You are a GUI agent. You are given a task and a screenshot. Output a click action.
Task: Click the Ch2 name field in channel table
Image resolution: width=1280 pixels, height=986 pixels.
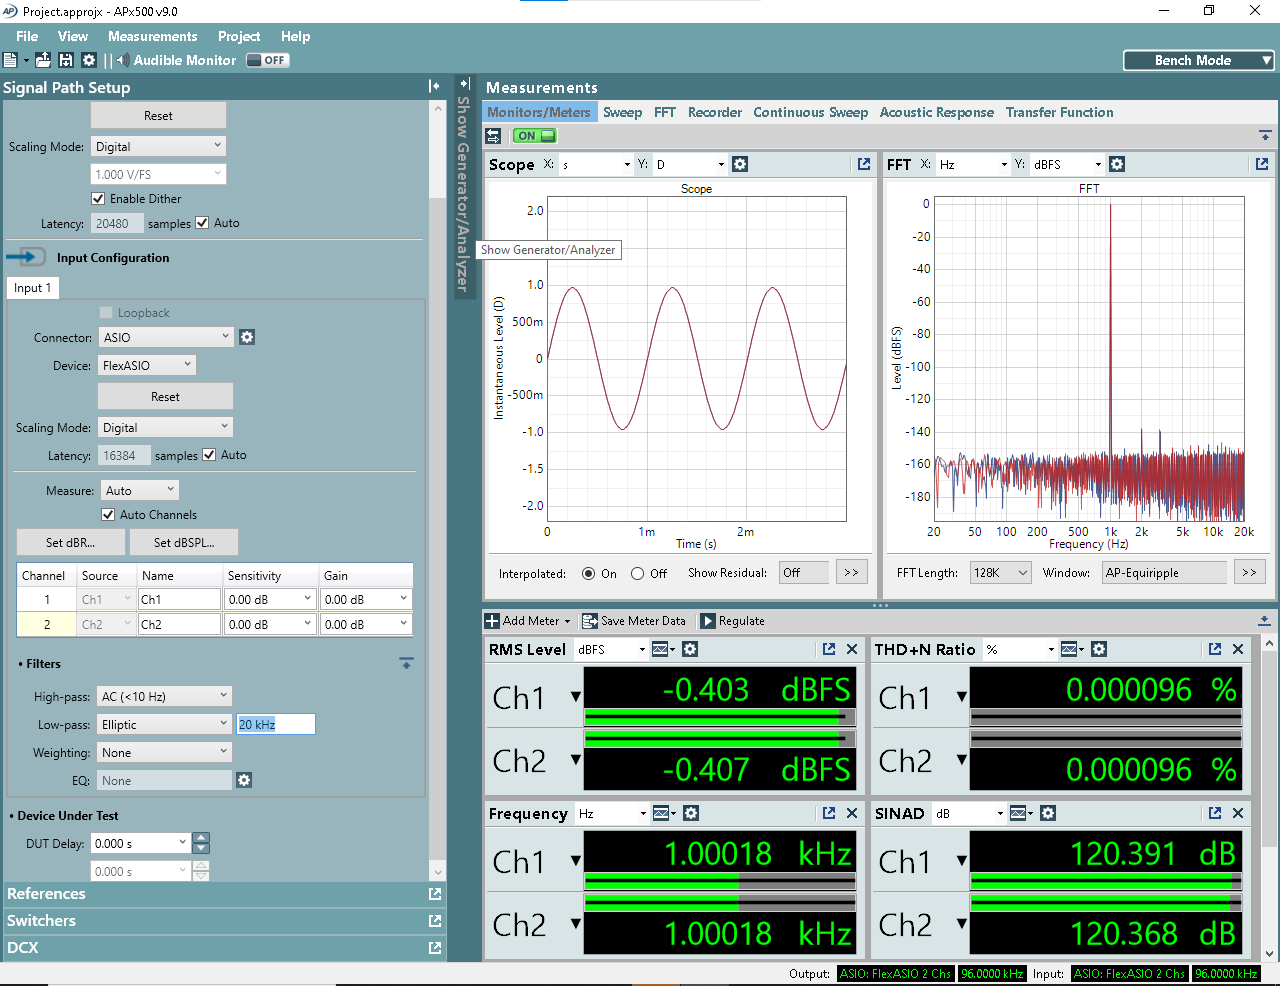pos(180,624)
